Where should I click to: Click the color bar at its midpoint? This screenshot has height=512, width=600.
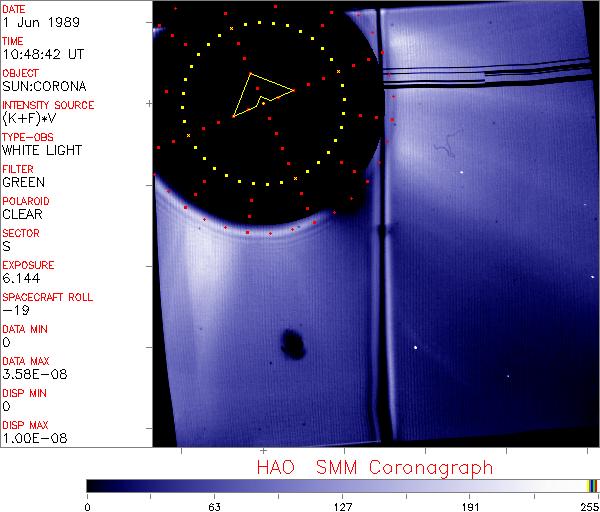pos(342,485)
